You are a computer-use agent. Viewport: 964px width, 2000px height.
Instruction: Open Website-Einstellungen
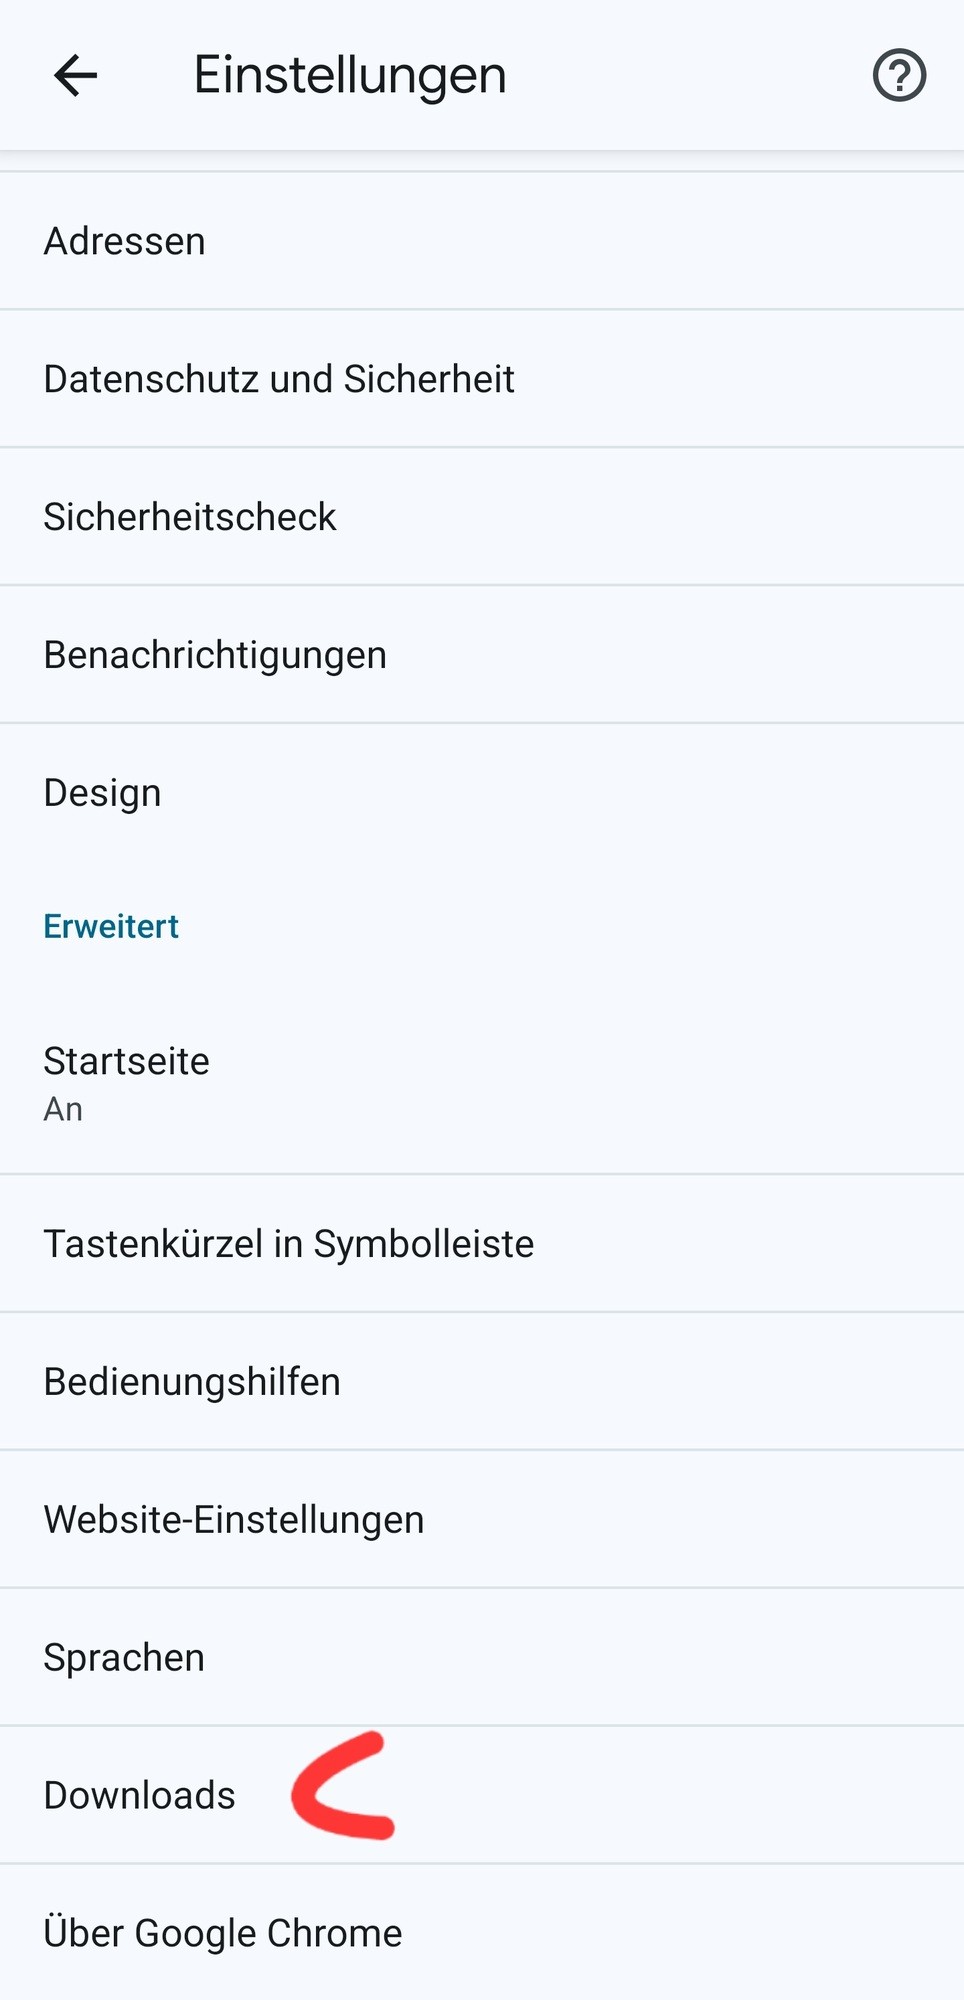click(x=482, y=1520)
